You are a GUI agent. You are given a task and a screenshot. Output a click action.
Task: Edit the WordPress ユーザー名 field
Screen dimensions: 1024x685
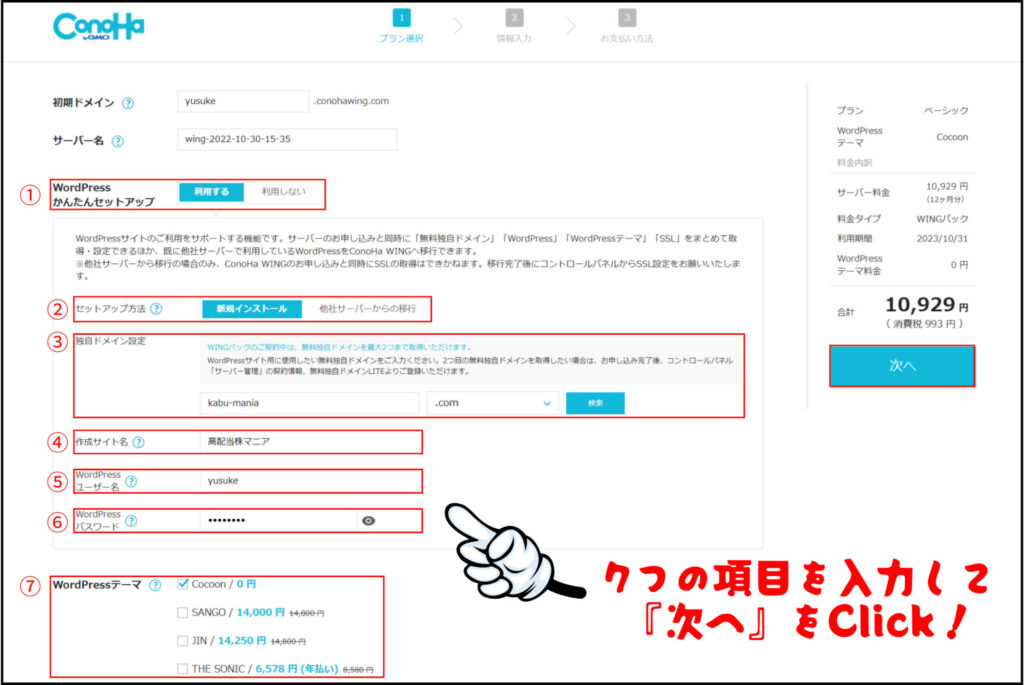point(310,481)
